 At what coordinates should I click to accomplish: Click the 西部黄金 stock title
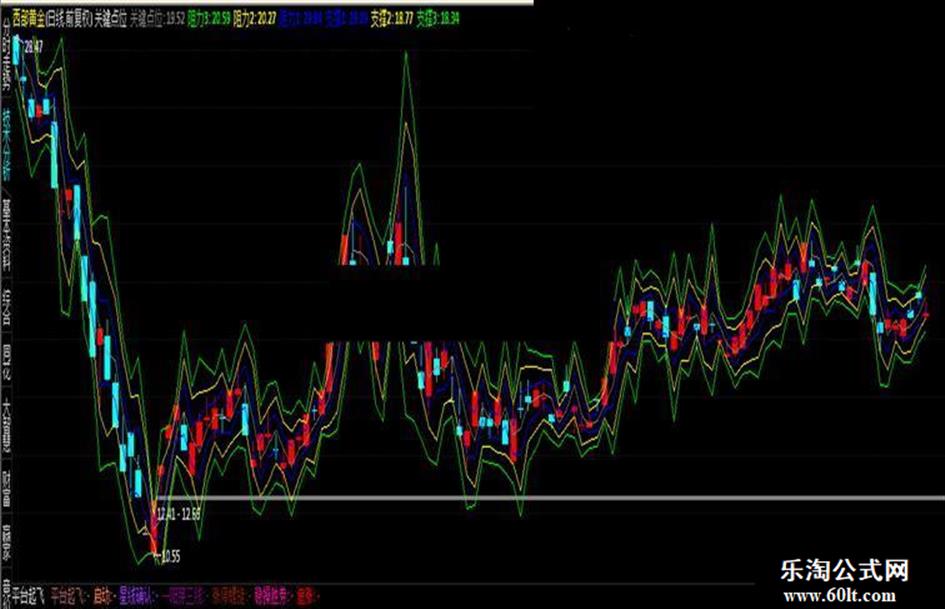[x=34, y=17]
